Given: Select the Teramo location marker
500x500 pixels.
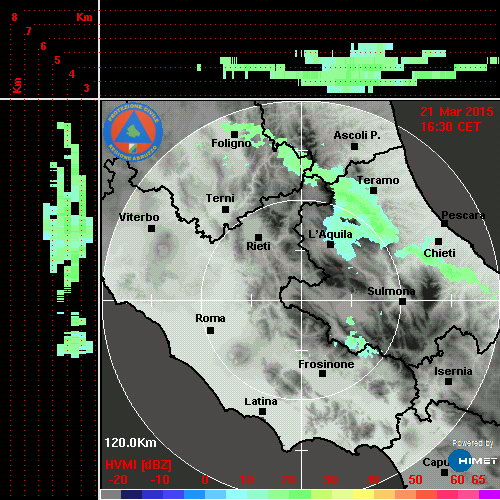Looking at the screenshot, I should pos(373,190).
